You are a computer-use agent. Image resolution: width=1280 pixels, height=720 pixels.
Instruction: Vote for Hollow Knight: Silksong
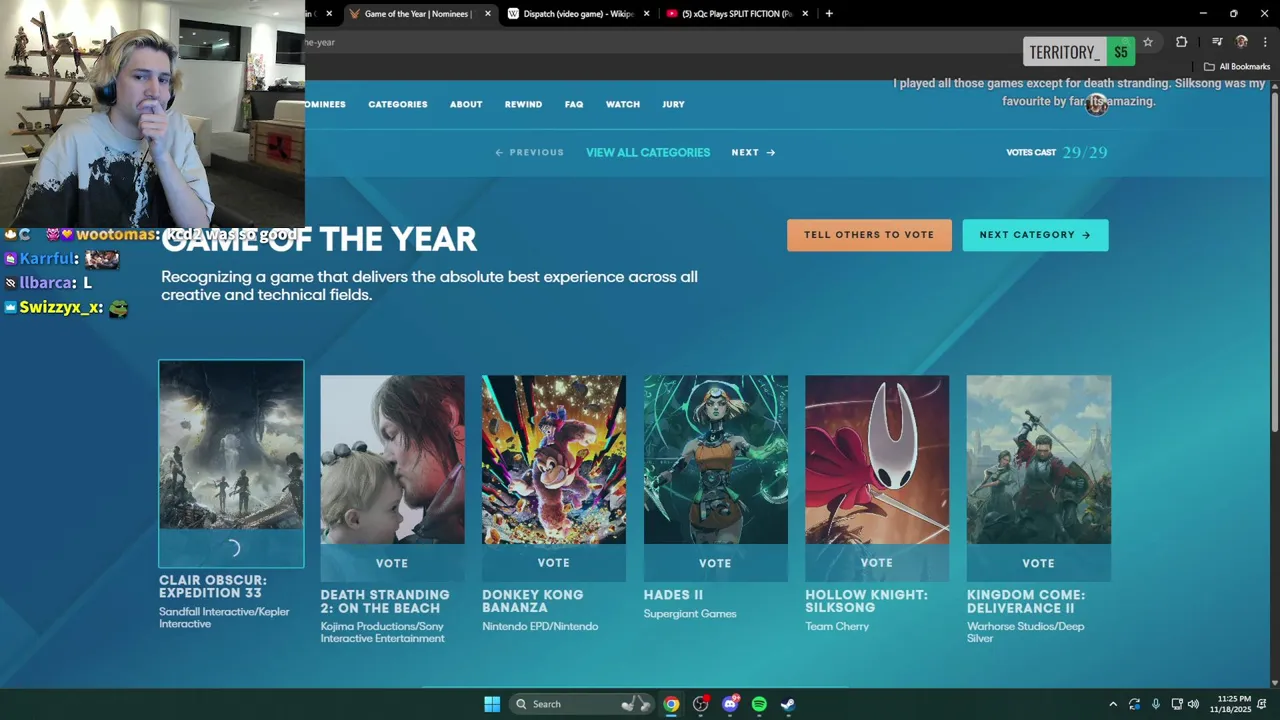point(877,563)
